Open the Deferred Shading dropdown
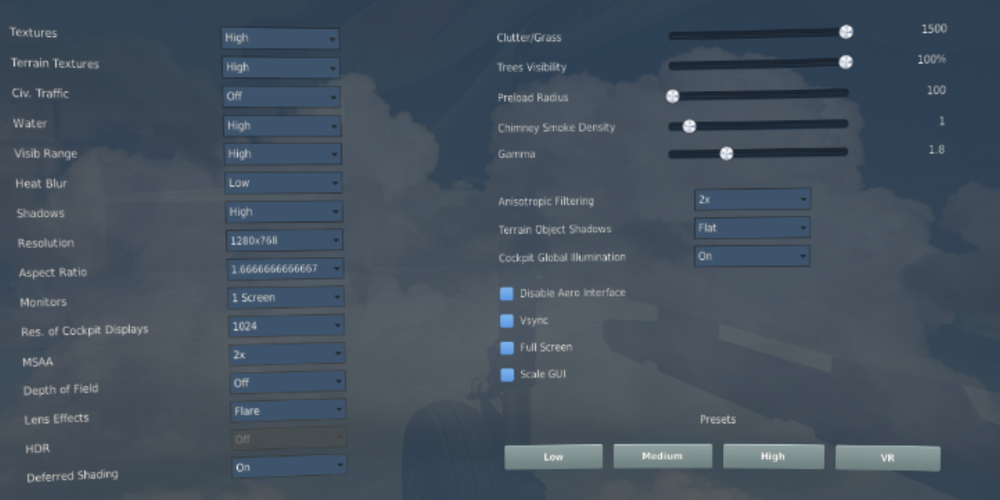This screenshot has width=1000, height=500. pos(289,466)
